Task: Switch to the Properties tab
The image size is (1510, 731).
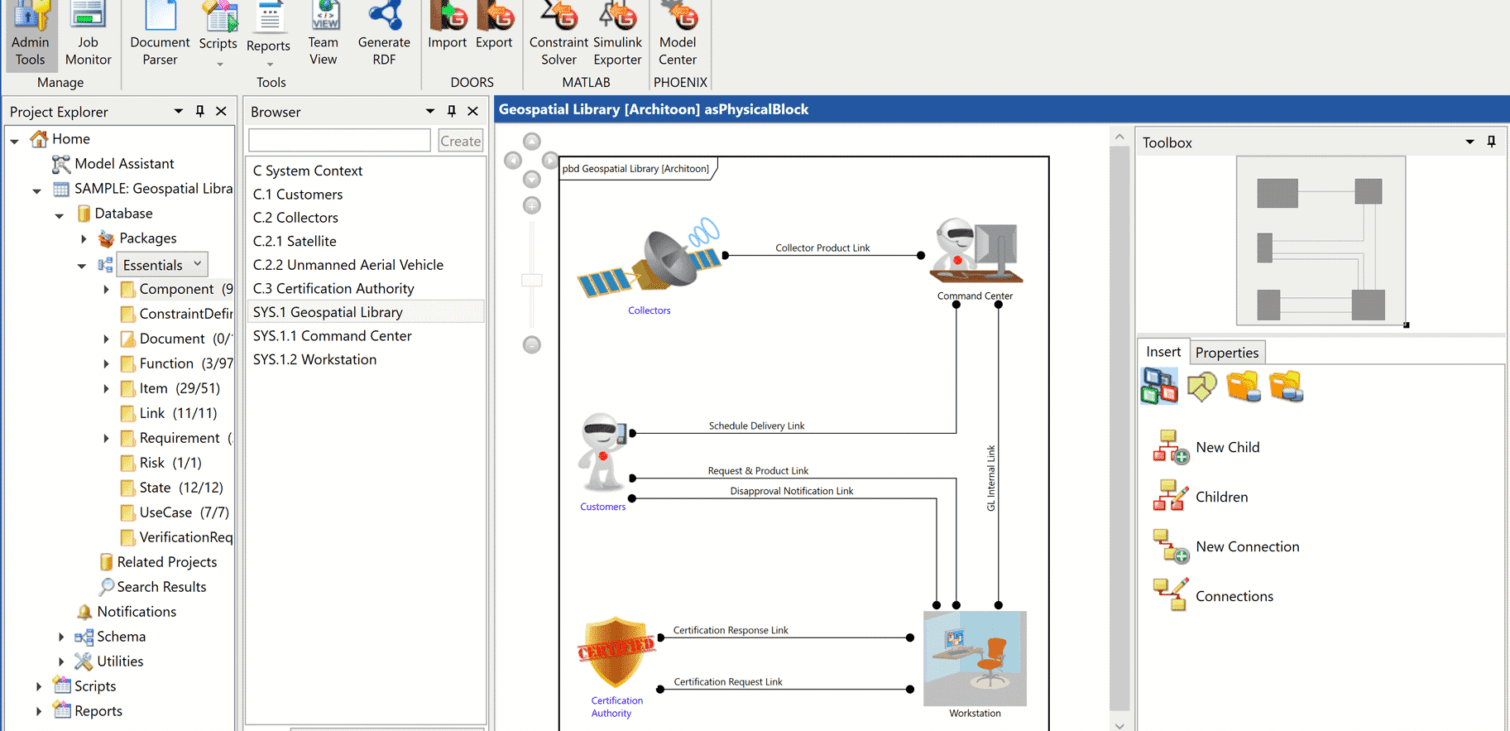Action: coord(1227,352)
